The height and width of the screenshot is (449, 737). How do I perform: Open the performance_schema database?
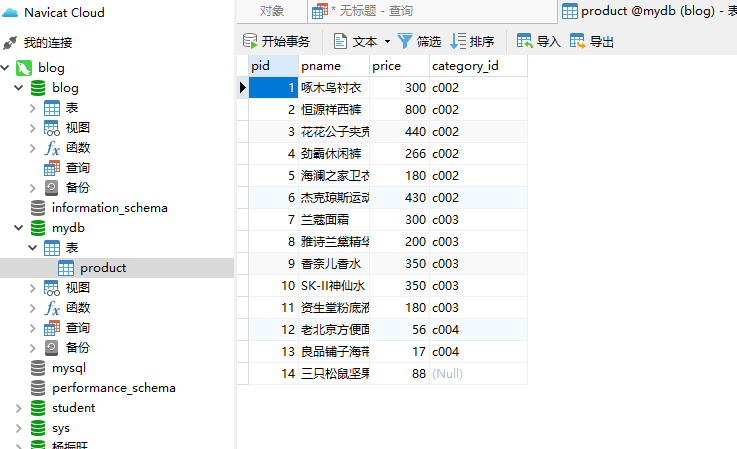tap(113, 388)
